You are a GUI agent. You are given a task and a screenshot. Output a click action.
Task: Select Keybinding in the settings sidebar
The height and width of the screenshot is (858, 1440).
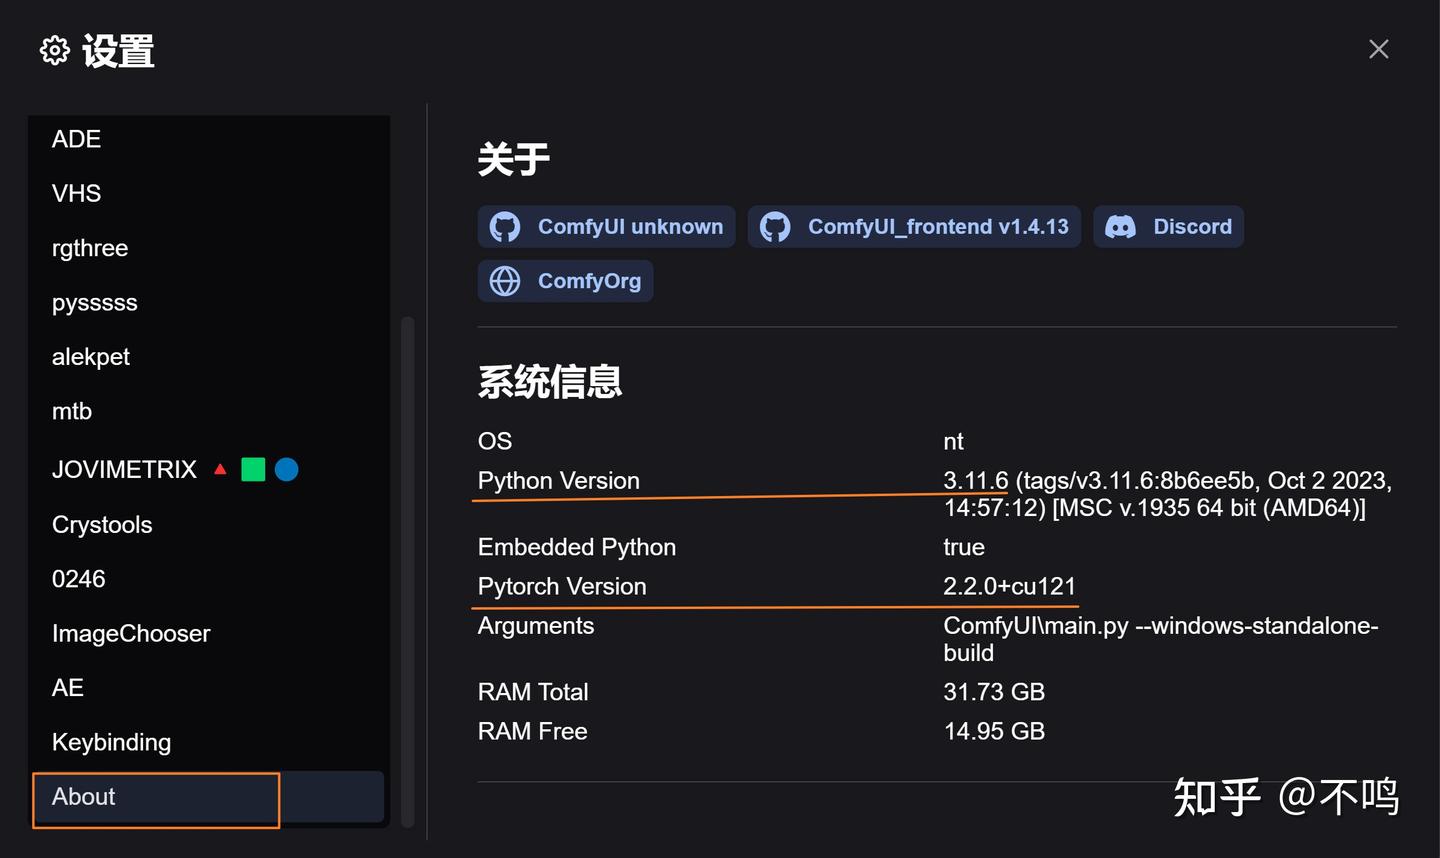point(111,742)
